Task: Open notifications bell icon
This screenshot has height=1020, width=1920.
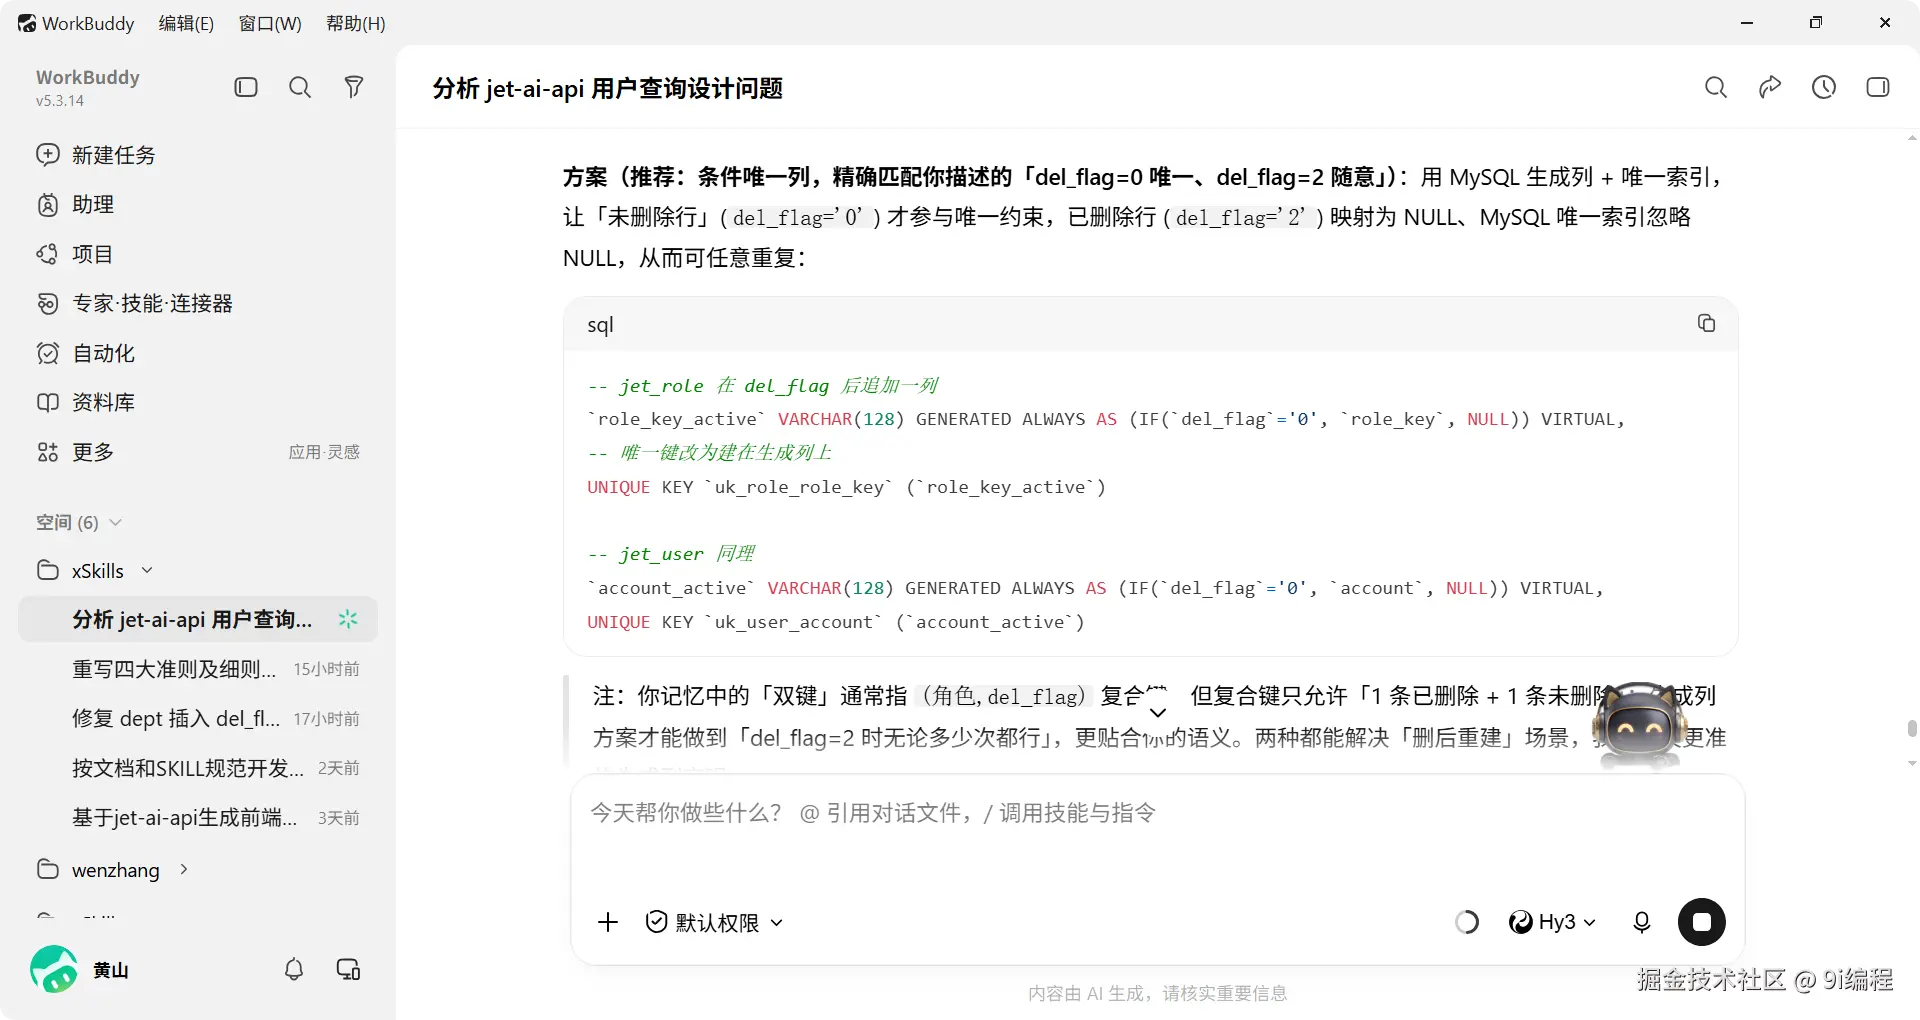Action: (294, 969)
